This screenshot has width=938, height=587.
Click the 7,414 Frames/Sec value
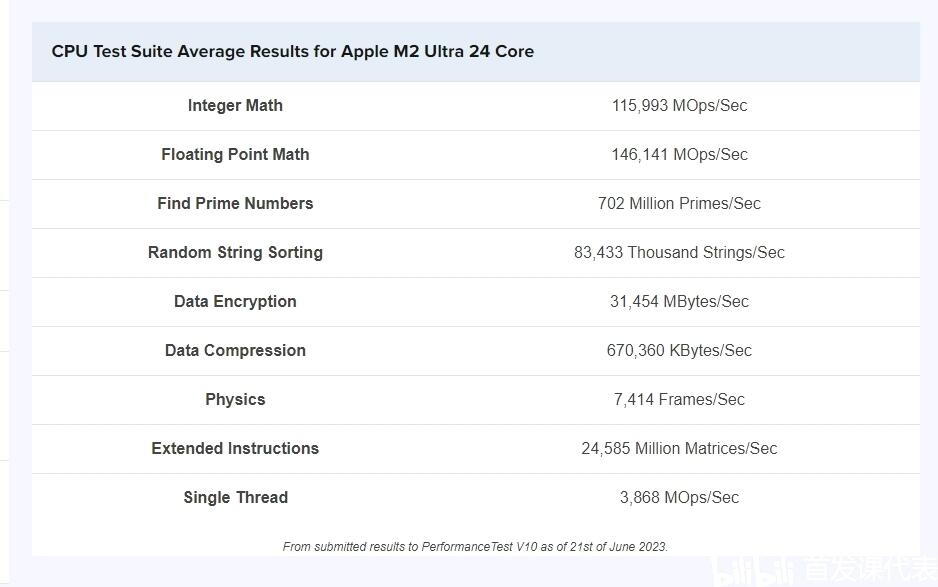click(679, 399)
